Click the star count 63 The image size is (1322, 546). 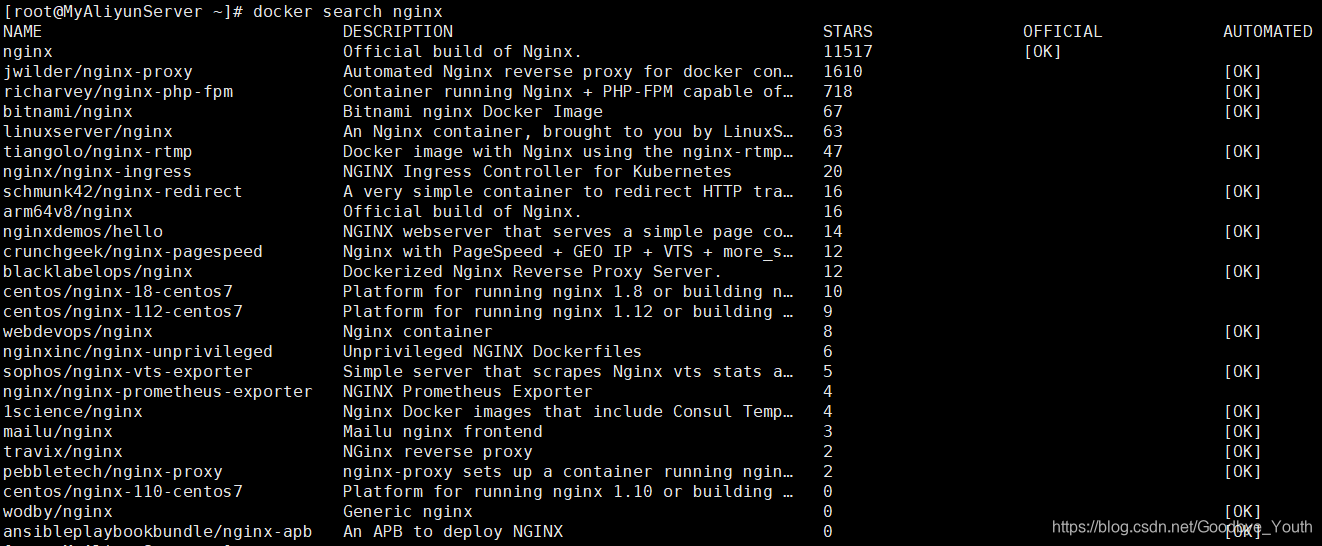coord(833,131)
